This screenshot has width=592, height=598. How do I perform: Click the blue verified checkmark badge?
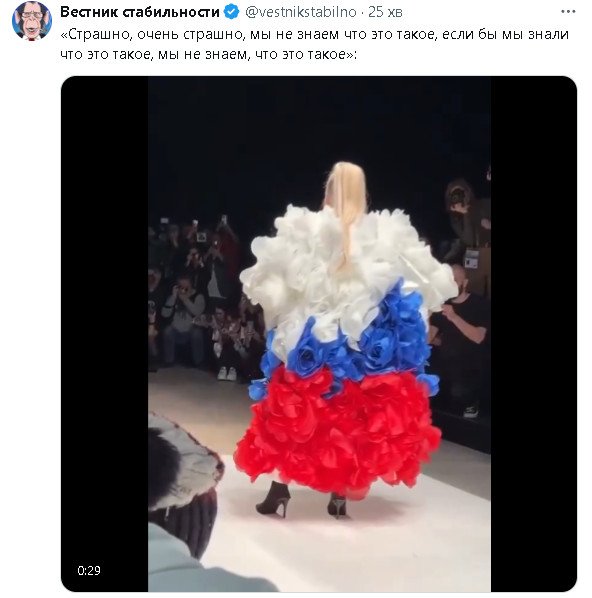click(231, 12)
